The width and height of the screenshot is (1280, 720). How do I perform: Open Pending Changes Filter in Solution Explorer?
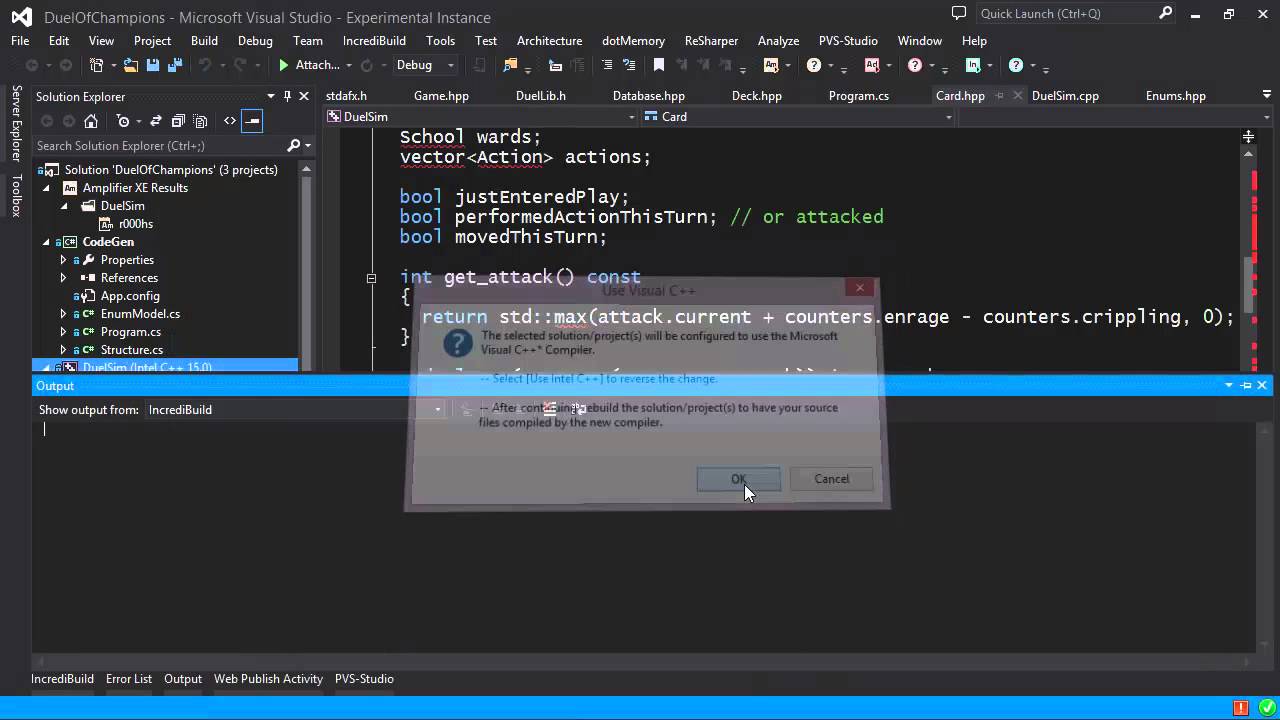point(123,121)
